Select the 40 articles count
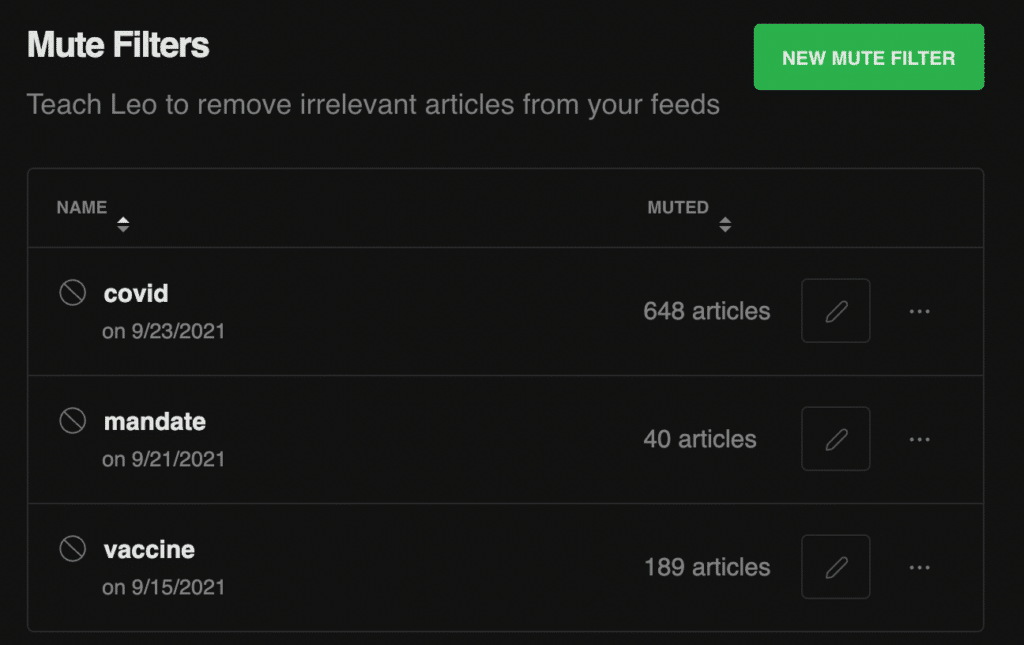This screenshot has width=1024, height=645. tap(699, 439)
